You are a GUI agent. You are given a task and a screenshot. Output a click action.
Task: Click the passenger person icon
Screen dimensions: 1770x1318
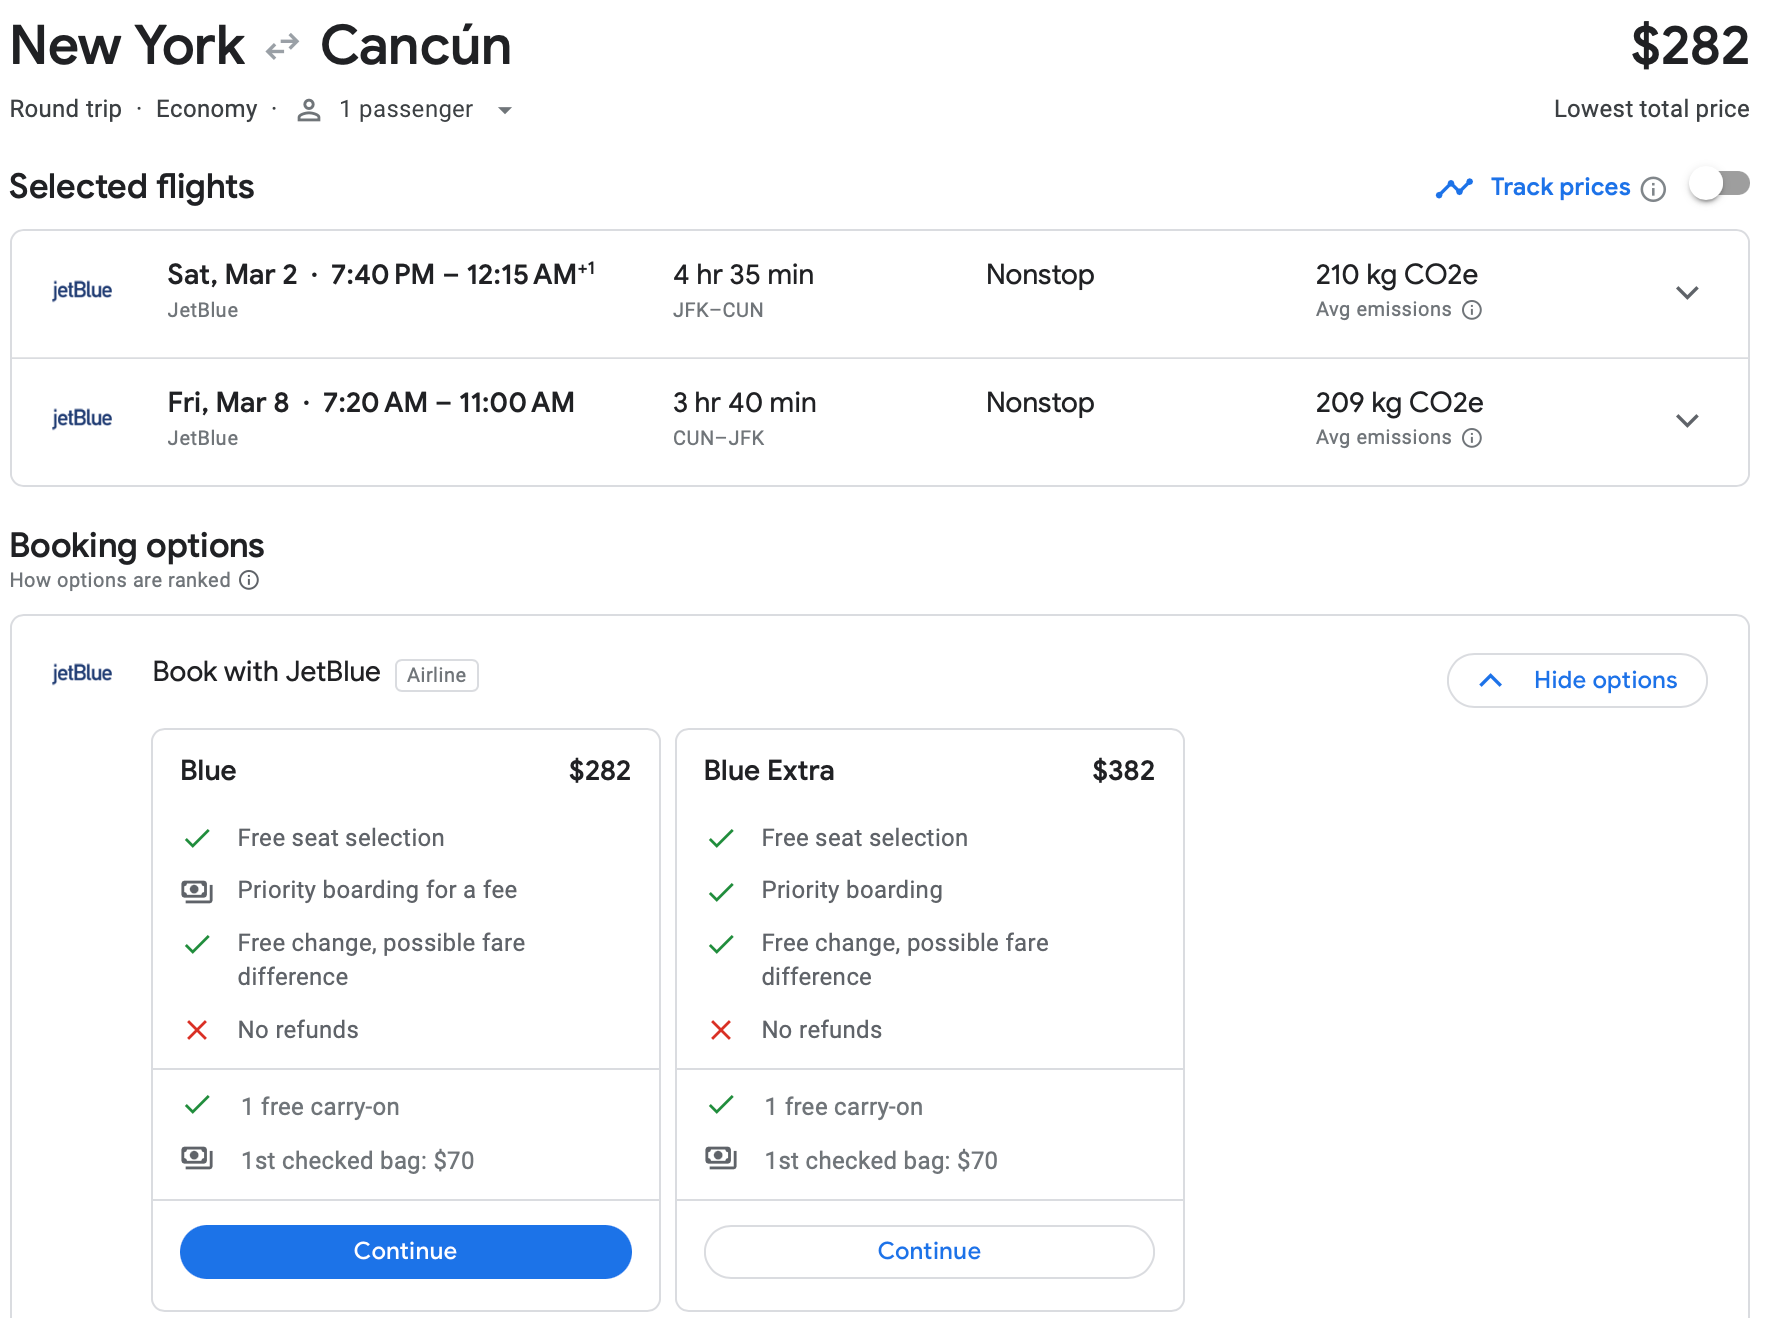pyautogui.click(x=309, y=110)
